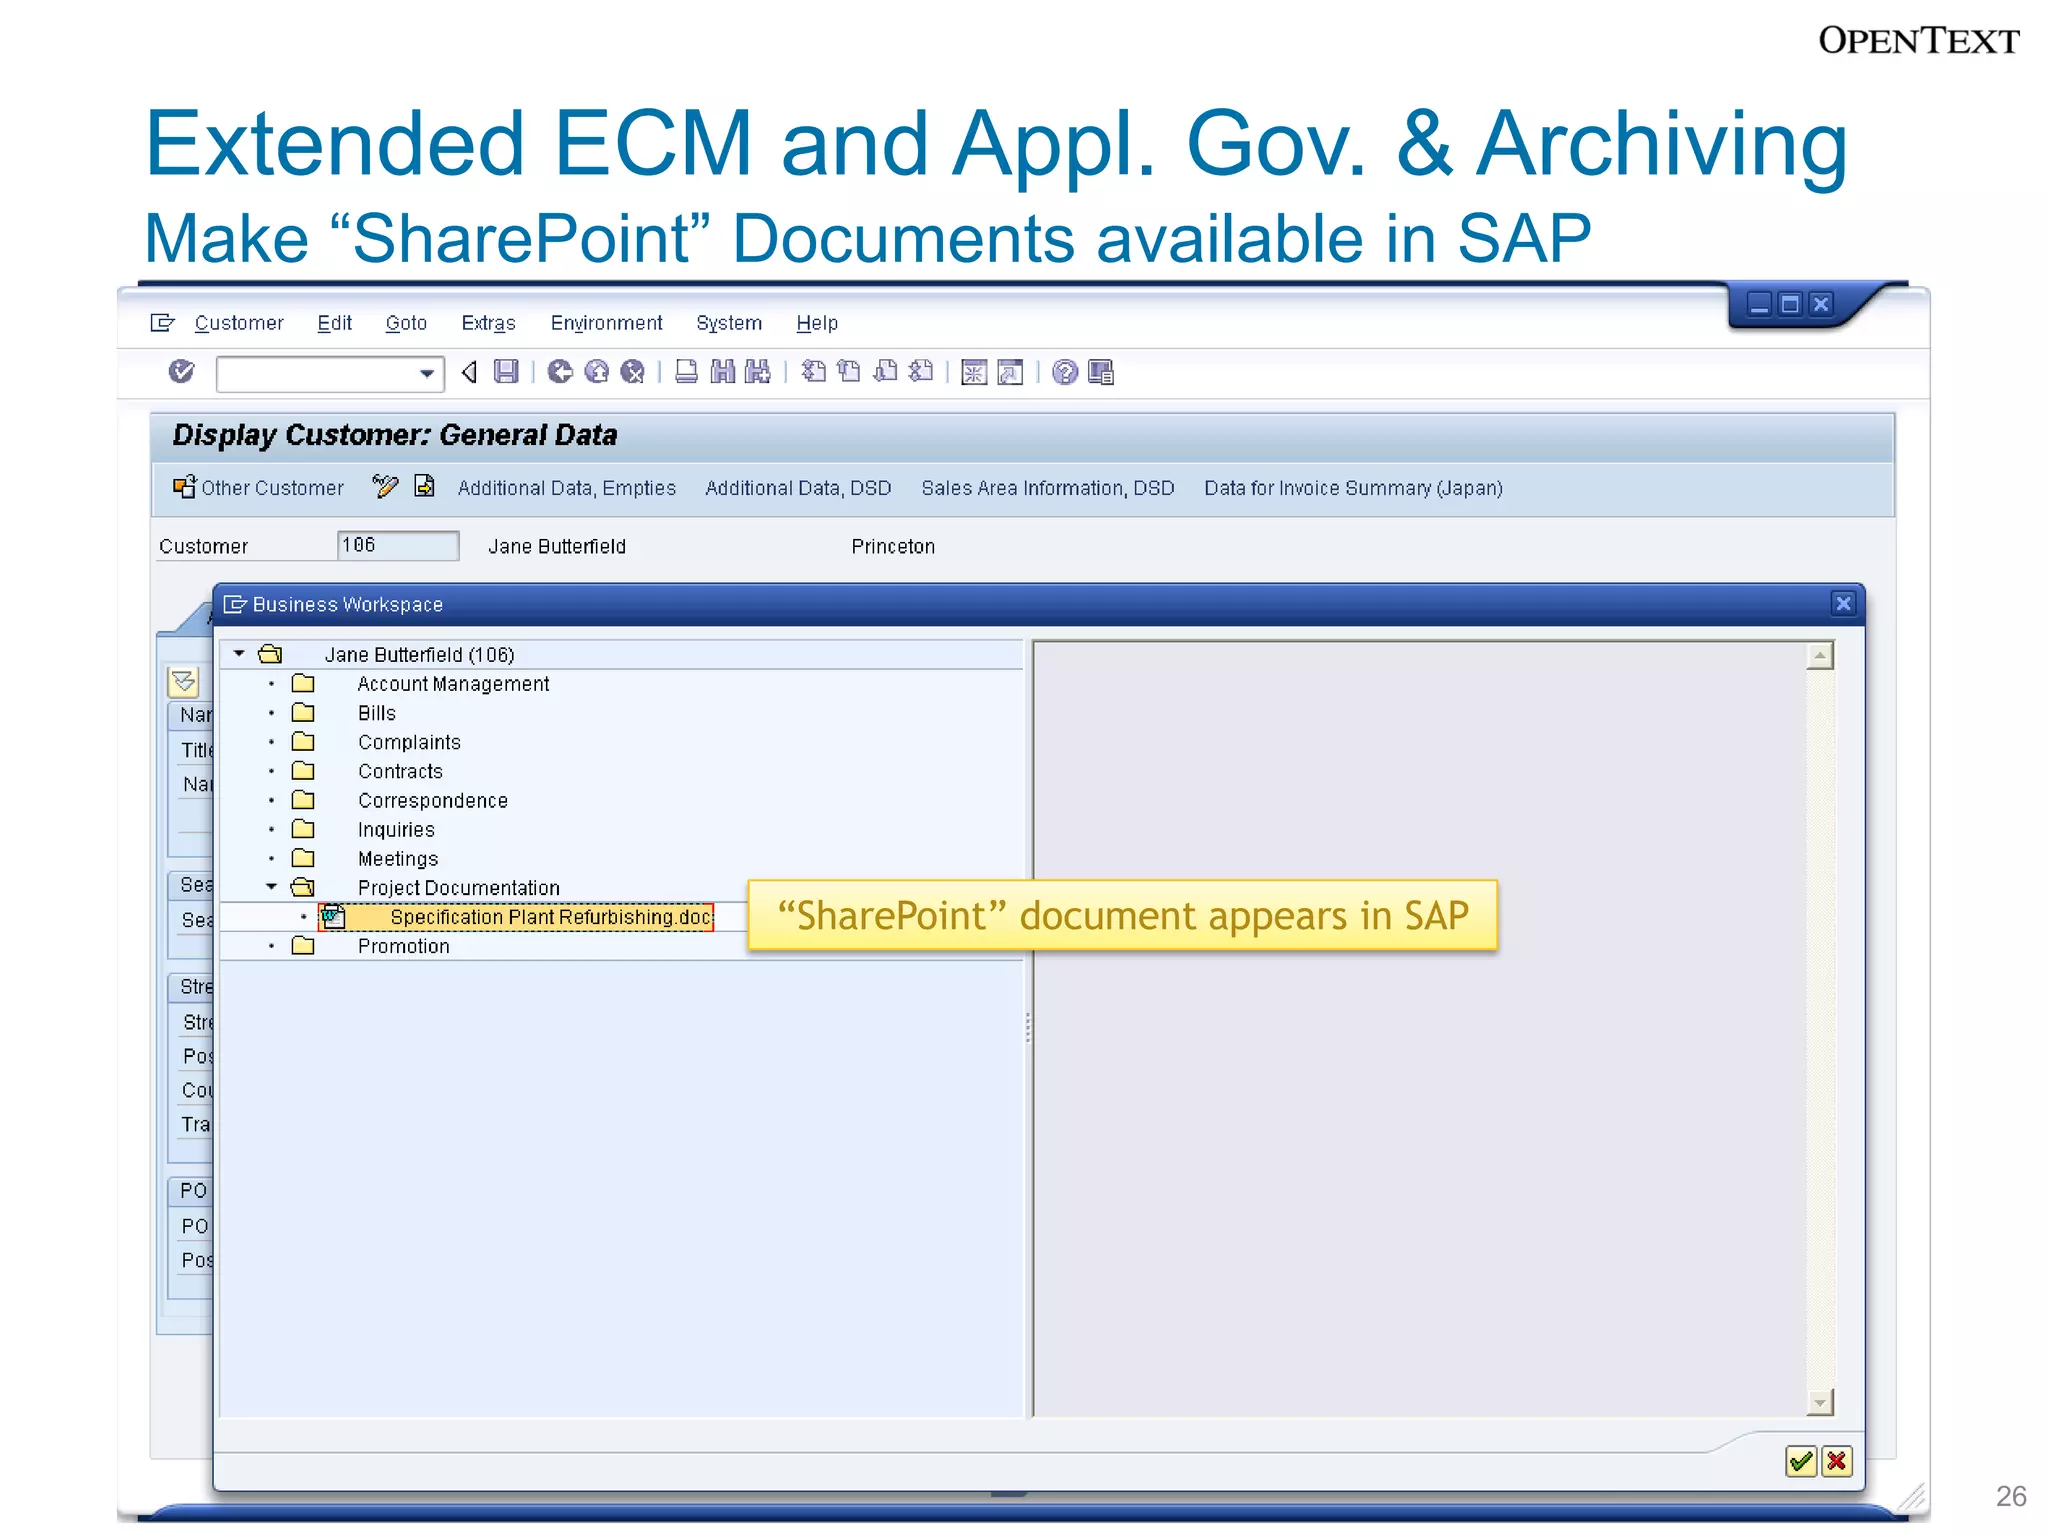This screenshot has width=2048, height=1536.
Task: Click the collapse command field triangle icon
Action: coord(469,372)
